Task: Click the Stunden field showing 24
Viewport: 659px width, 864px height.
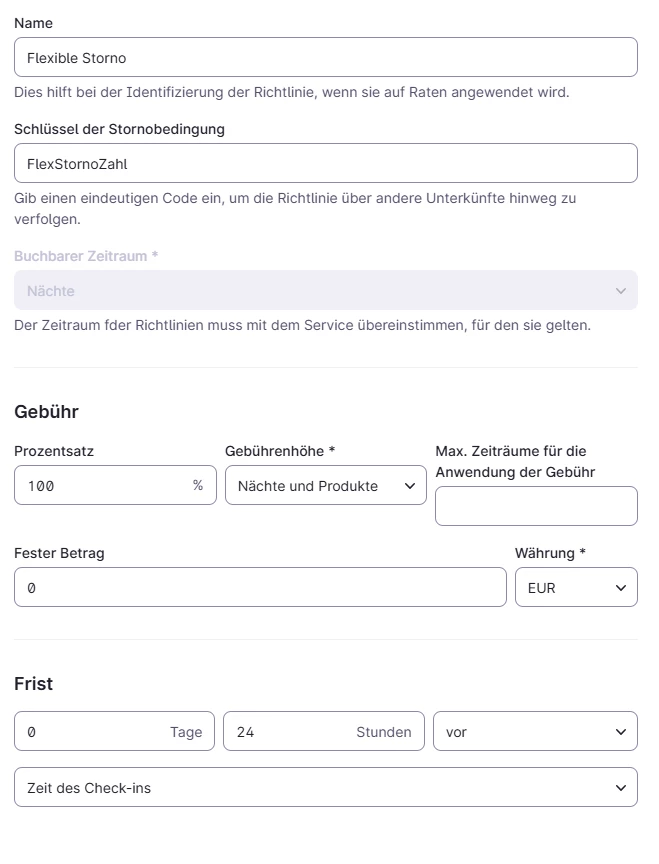Action: pyautogui.click(x=295, y=732)
